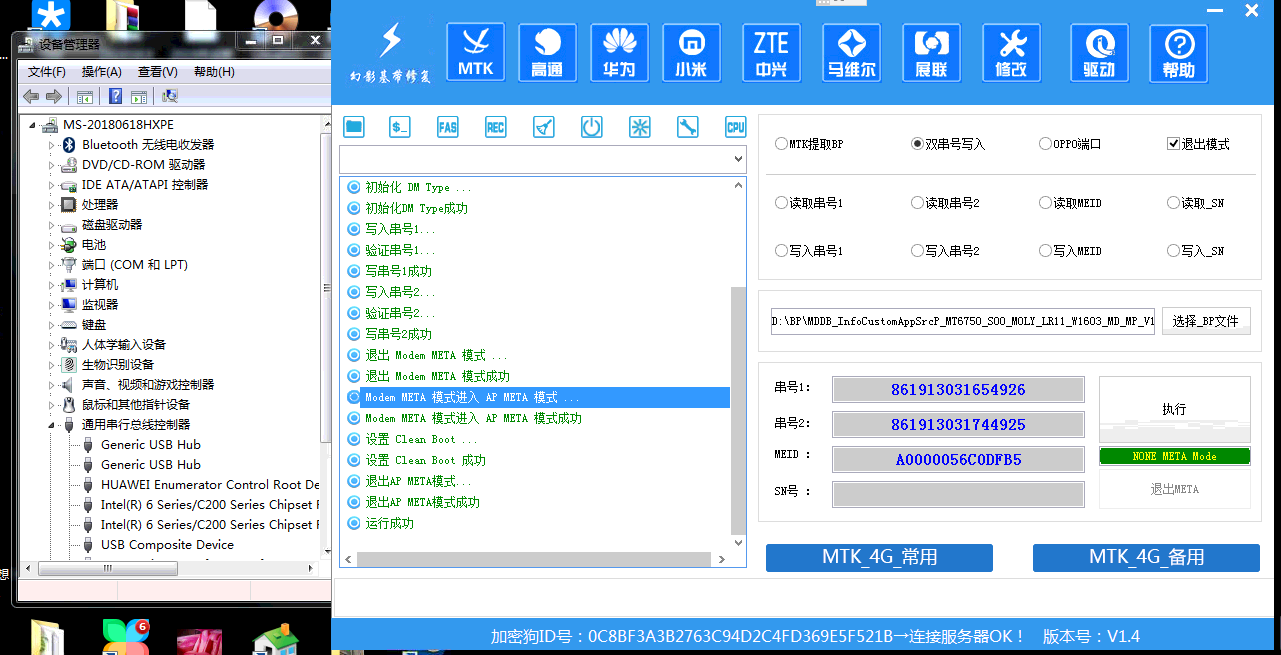Open the 展联 module
This screenshot has width=1281, height=655.
[x=931, y=52]
